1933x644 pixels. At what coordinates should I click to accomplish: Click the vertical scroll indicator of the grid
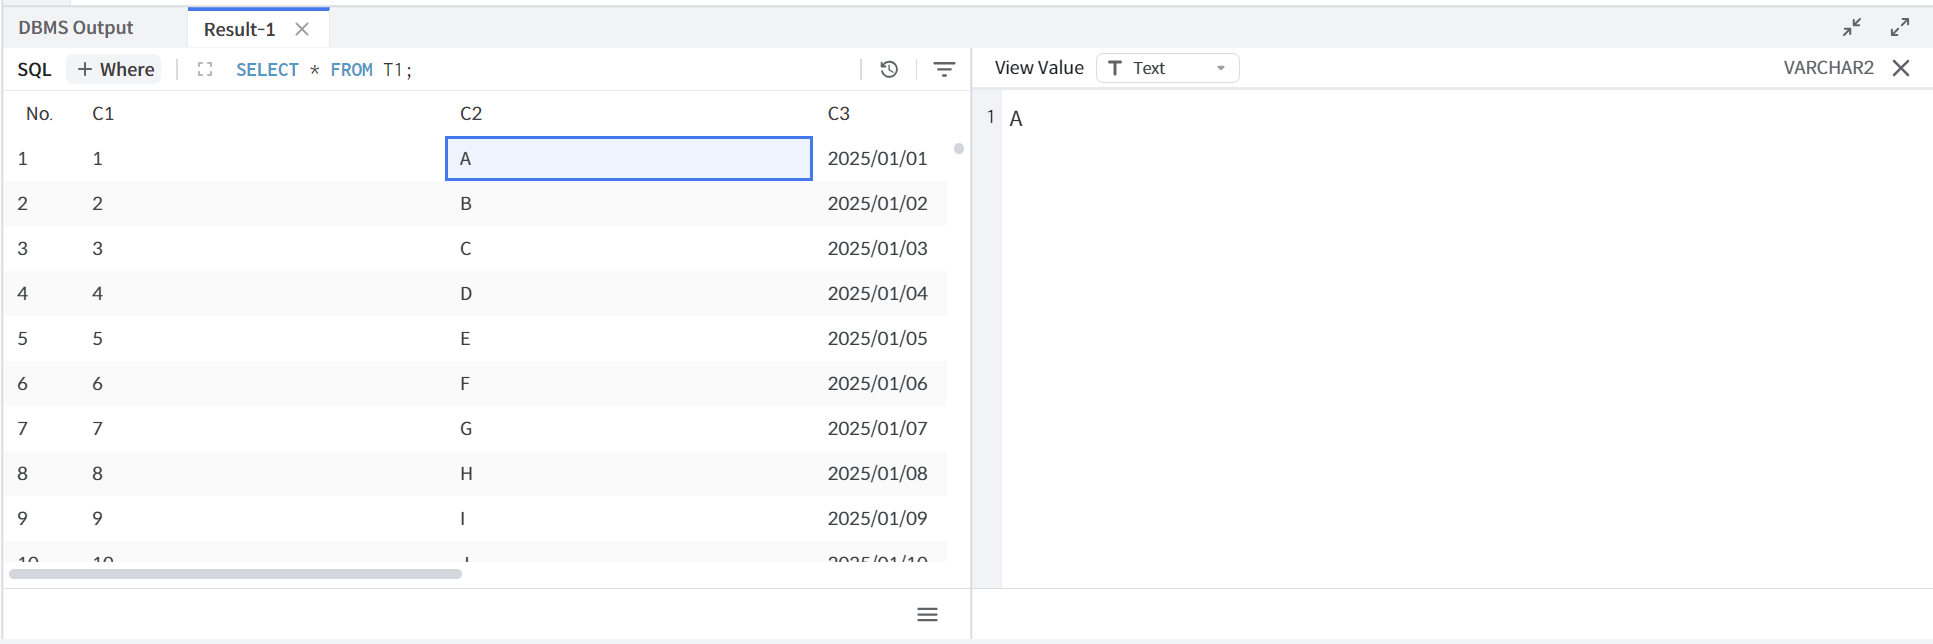click(x=958, y=149)
